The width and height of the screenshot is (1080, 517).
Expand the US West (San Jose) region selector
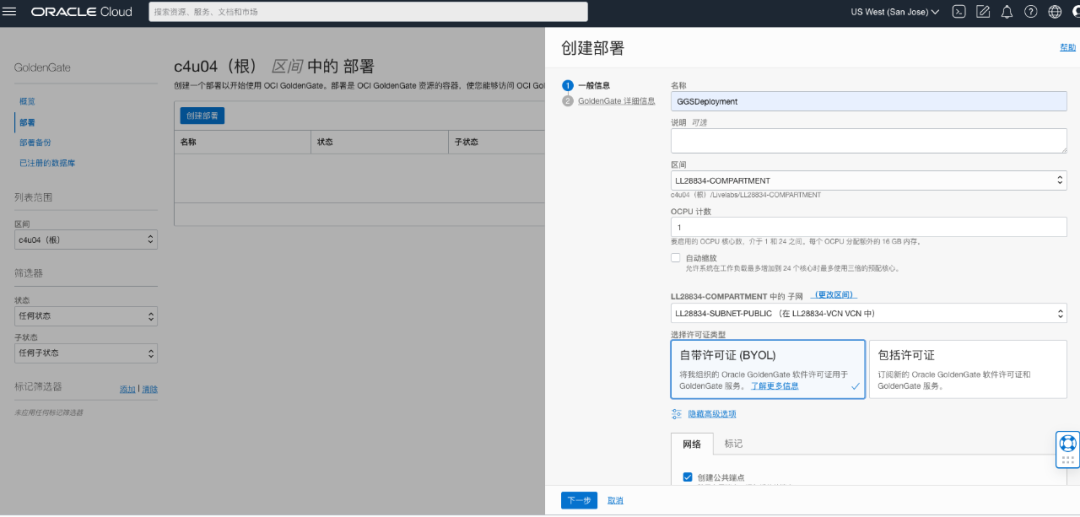[895, 12]
